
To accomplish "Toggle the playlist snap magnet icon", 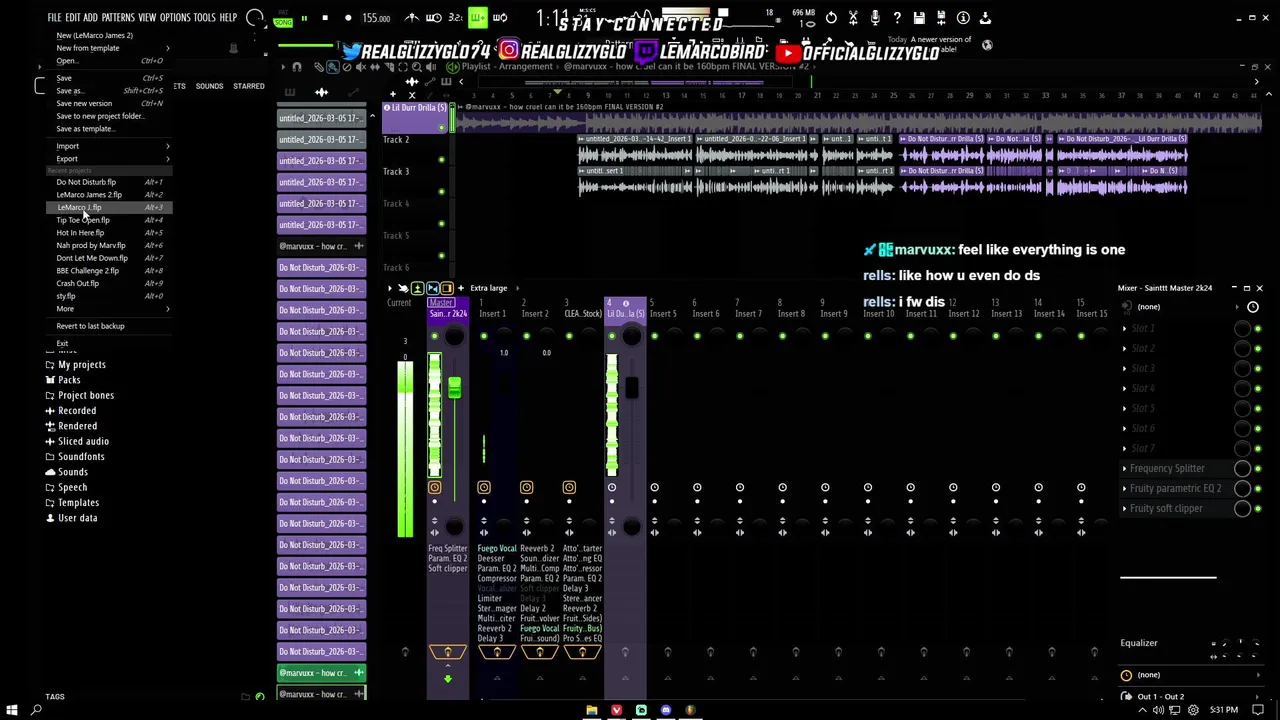I will coord(296,67).
